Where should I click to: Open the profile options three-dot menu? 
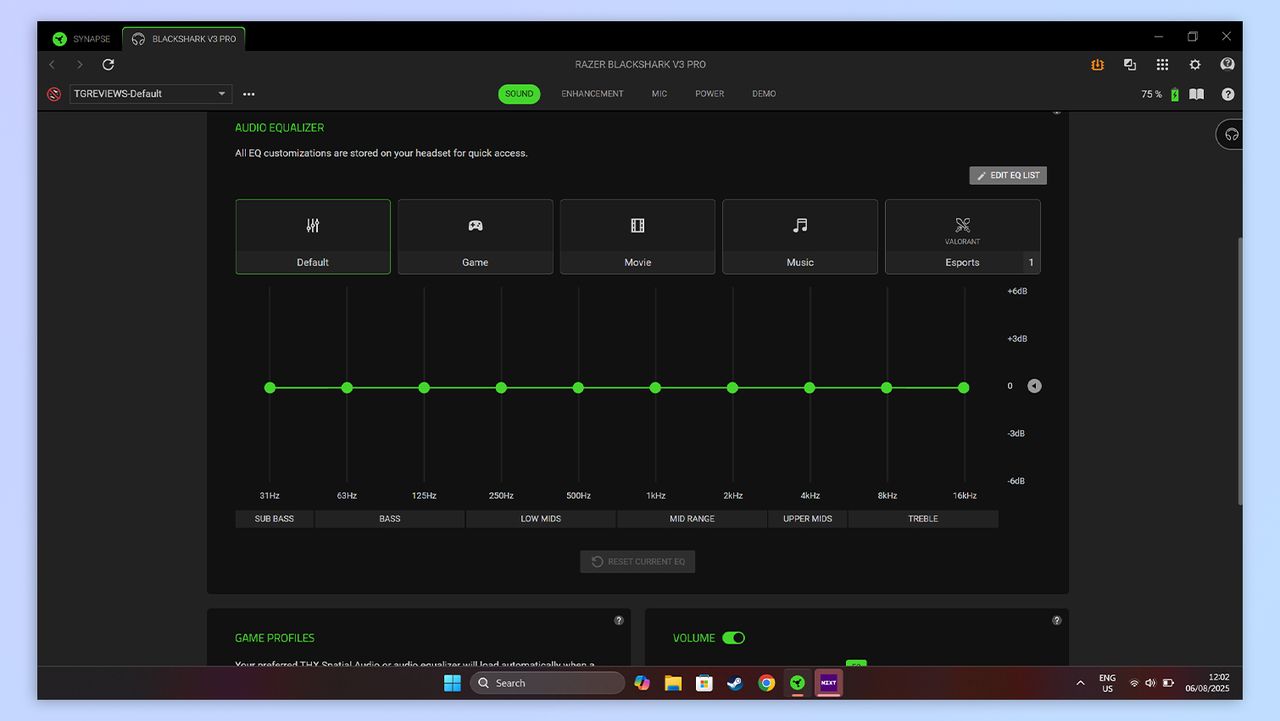(x=249, y=94)
